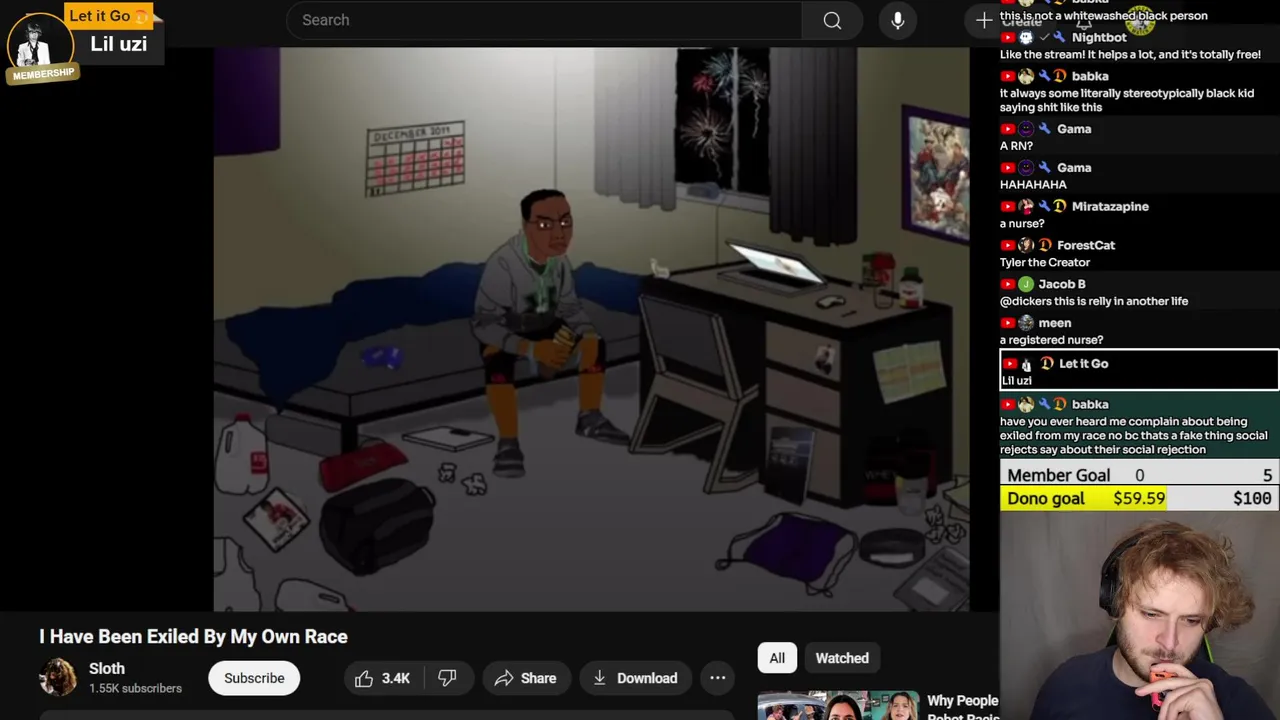The width and height of the screenshot is (1280, 720).
Task: Click Tyler the Creator chat message
Action: (x=1045, y=262)
